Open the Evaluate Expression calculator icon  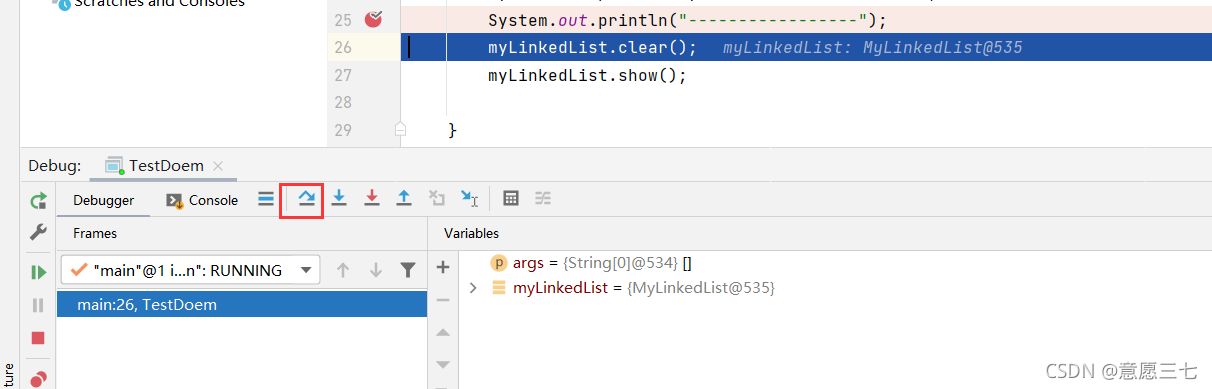[x=511, y=199]
